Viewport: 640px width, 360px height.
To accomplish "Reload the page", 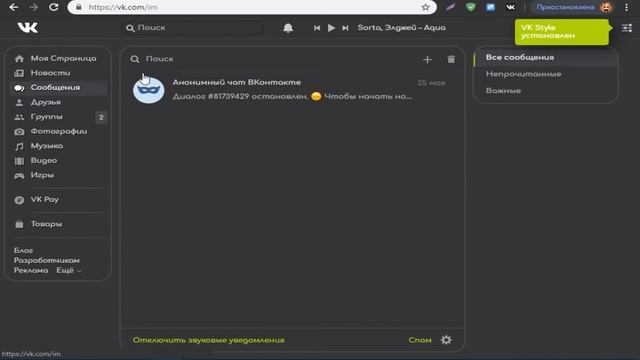I will click(53, 7).
